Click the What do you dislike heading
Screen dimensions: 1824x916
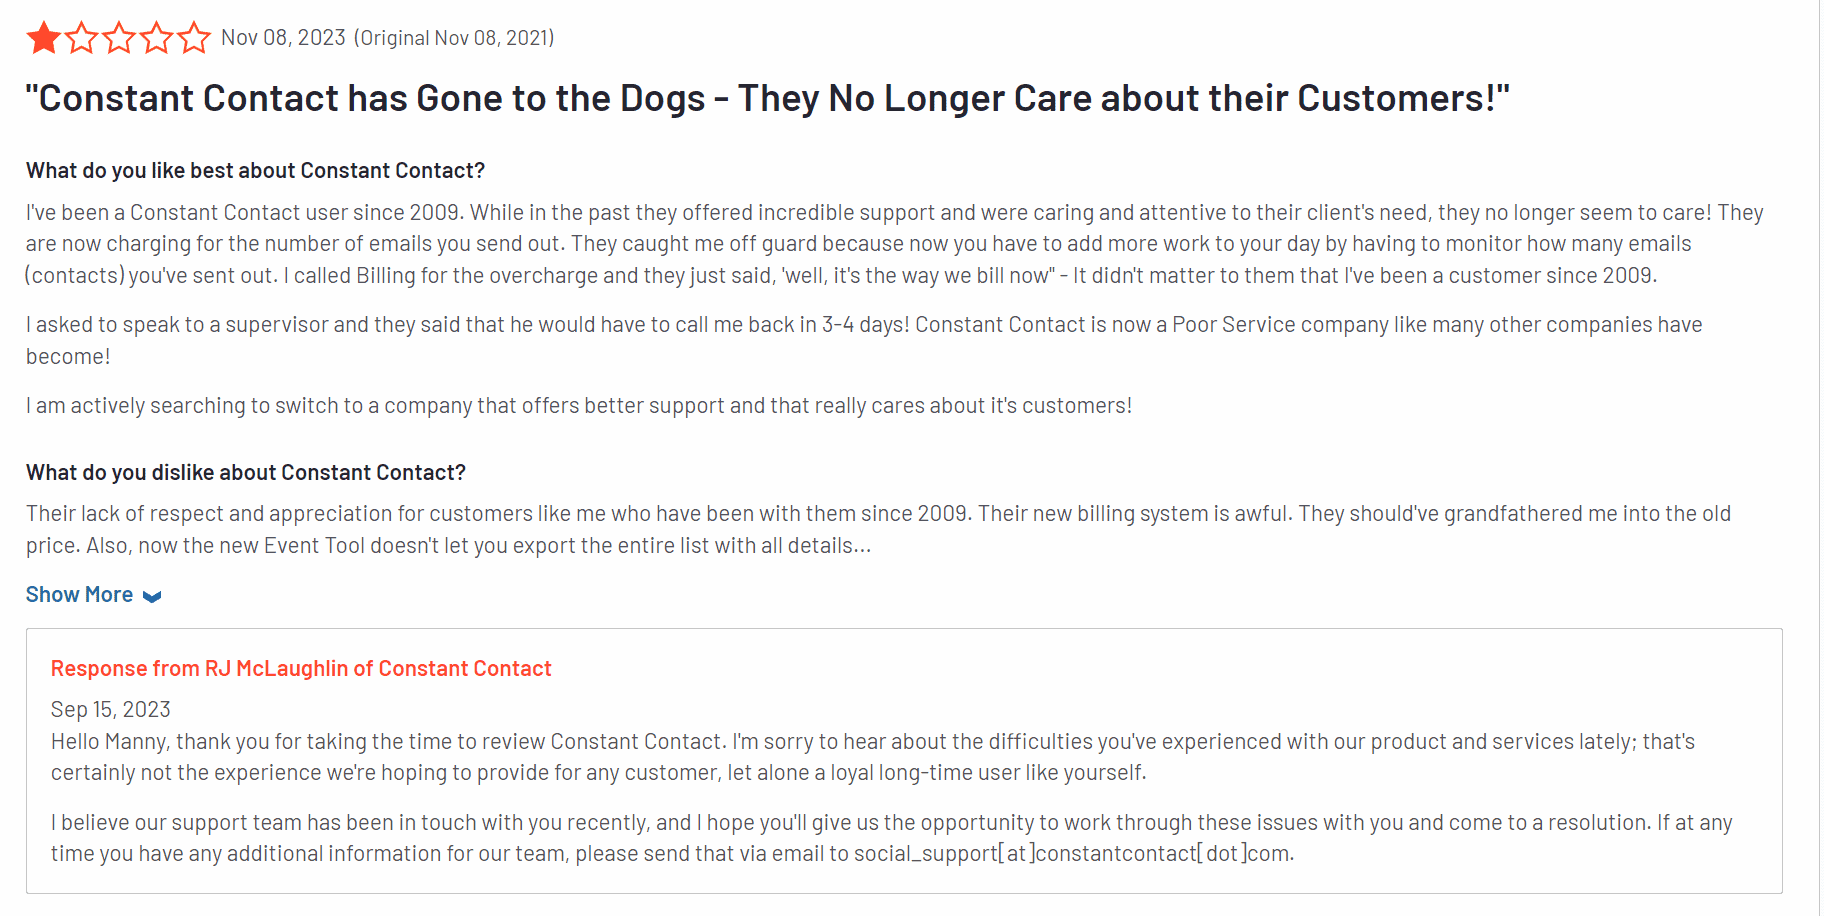pyautogui.click(x=246, y=472)
